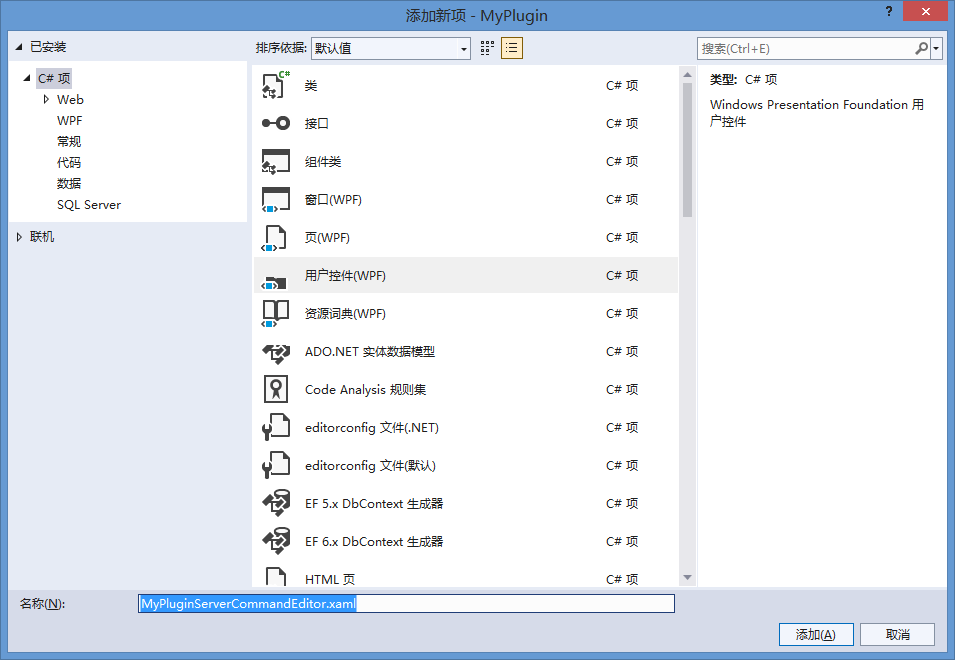Pick the 窗口(WPF) window template icon
The image size is (955, 660).
(276, 199)
